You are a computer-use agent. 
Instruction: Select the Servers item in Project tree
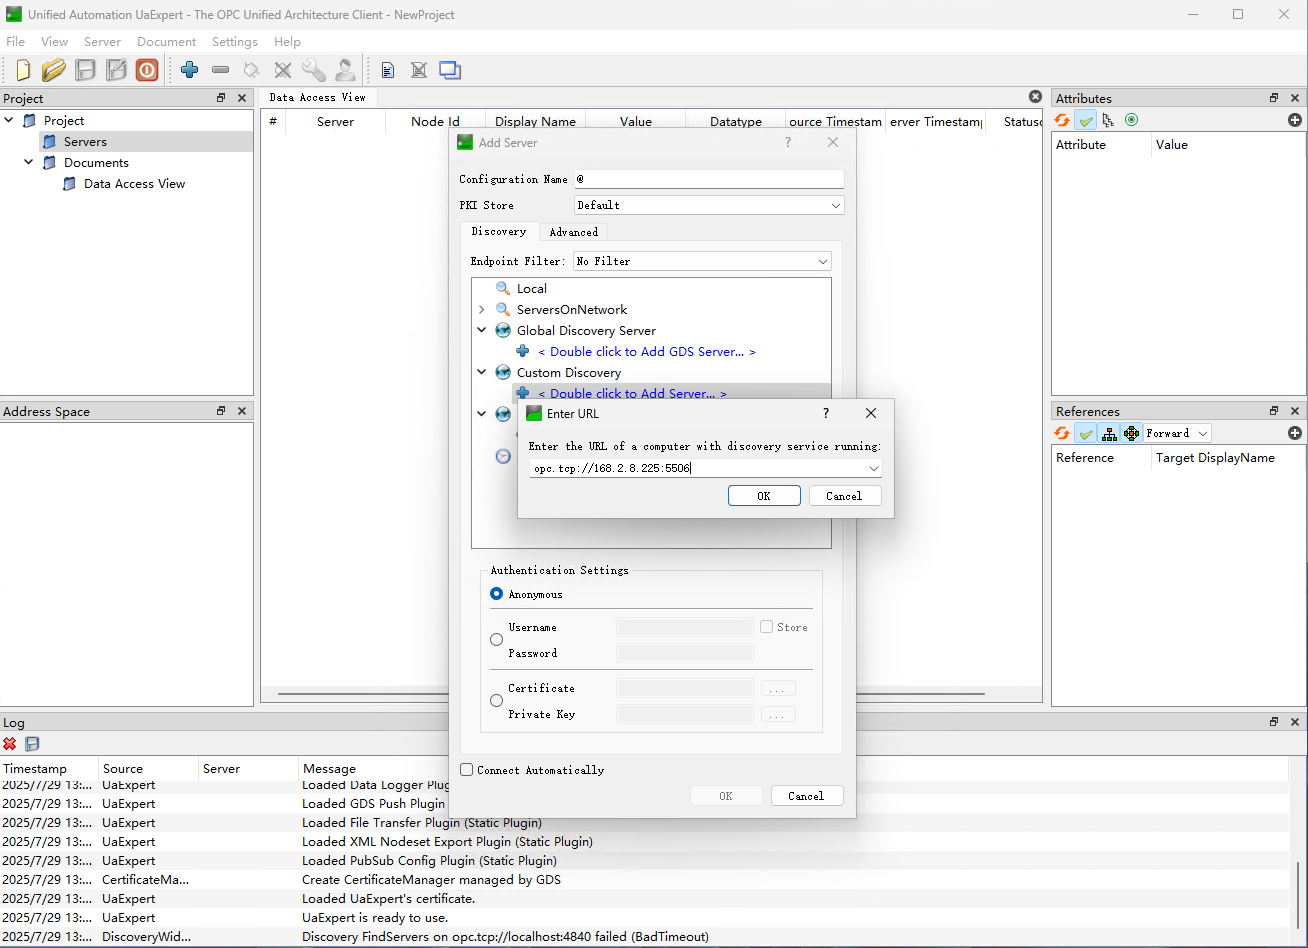(85, 142)
